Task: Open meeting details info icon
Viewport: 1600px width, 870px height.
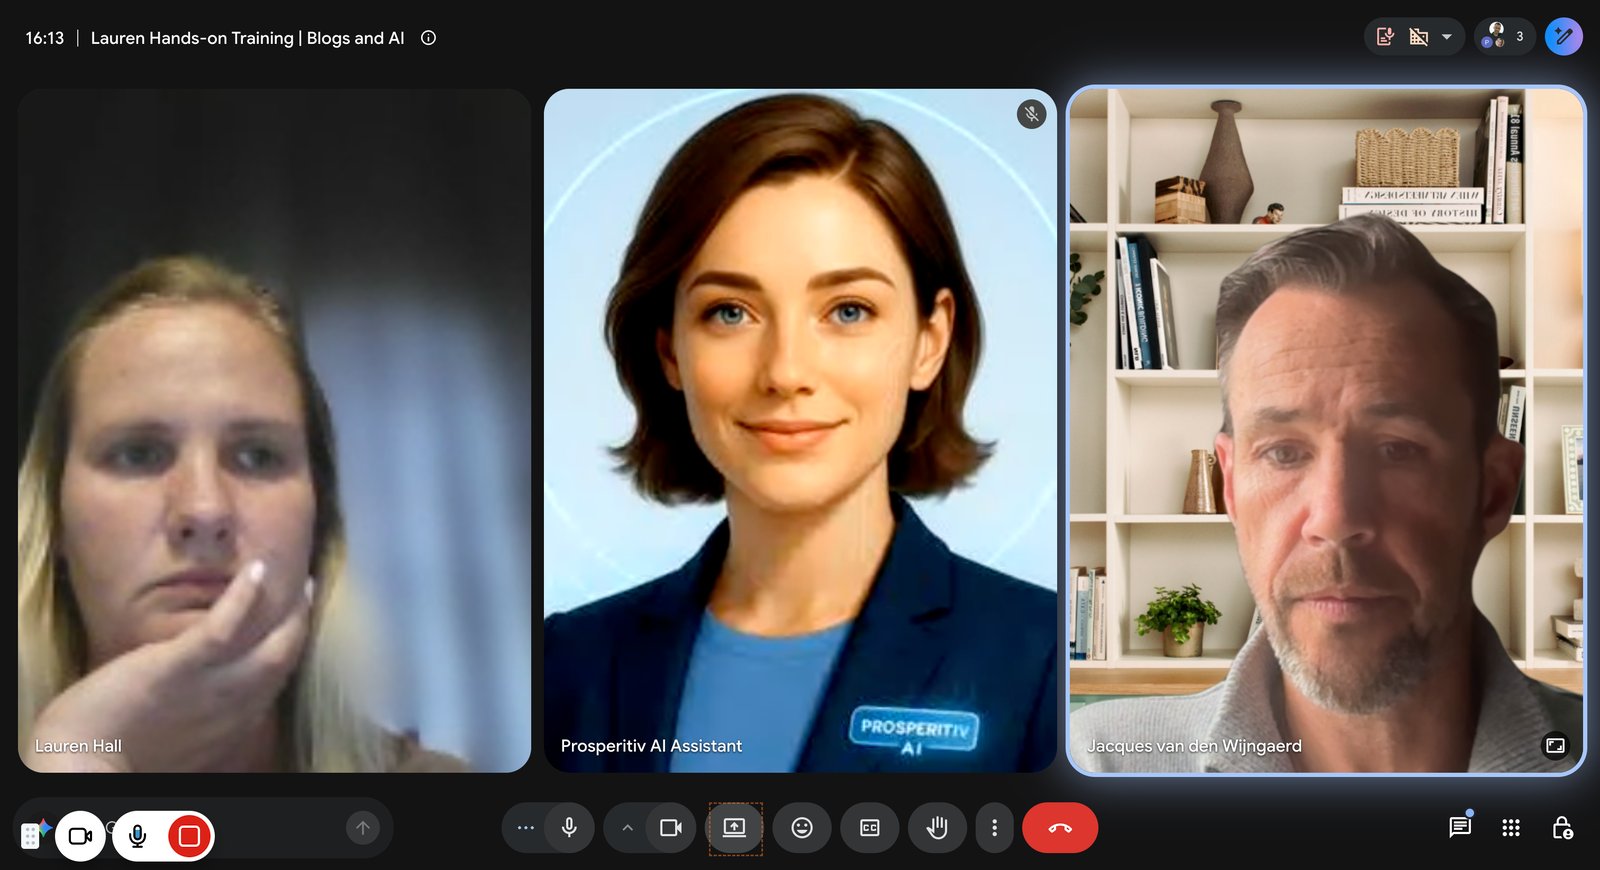Action: (428, 38)
